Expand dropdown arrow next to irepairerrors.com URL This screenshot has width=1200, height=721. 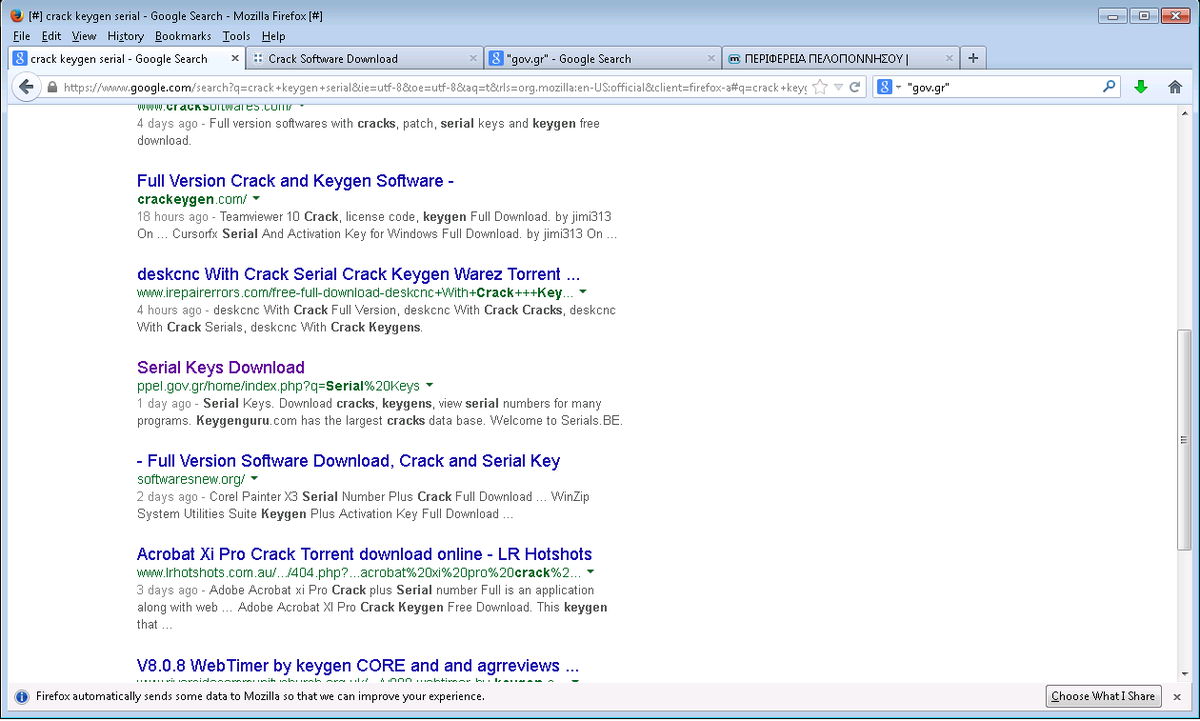tap(583, 292)
